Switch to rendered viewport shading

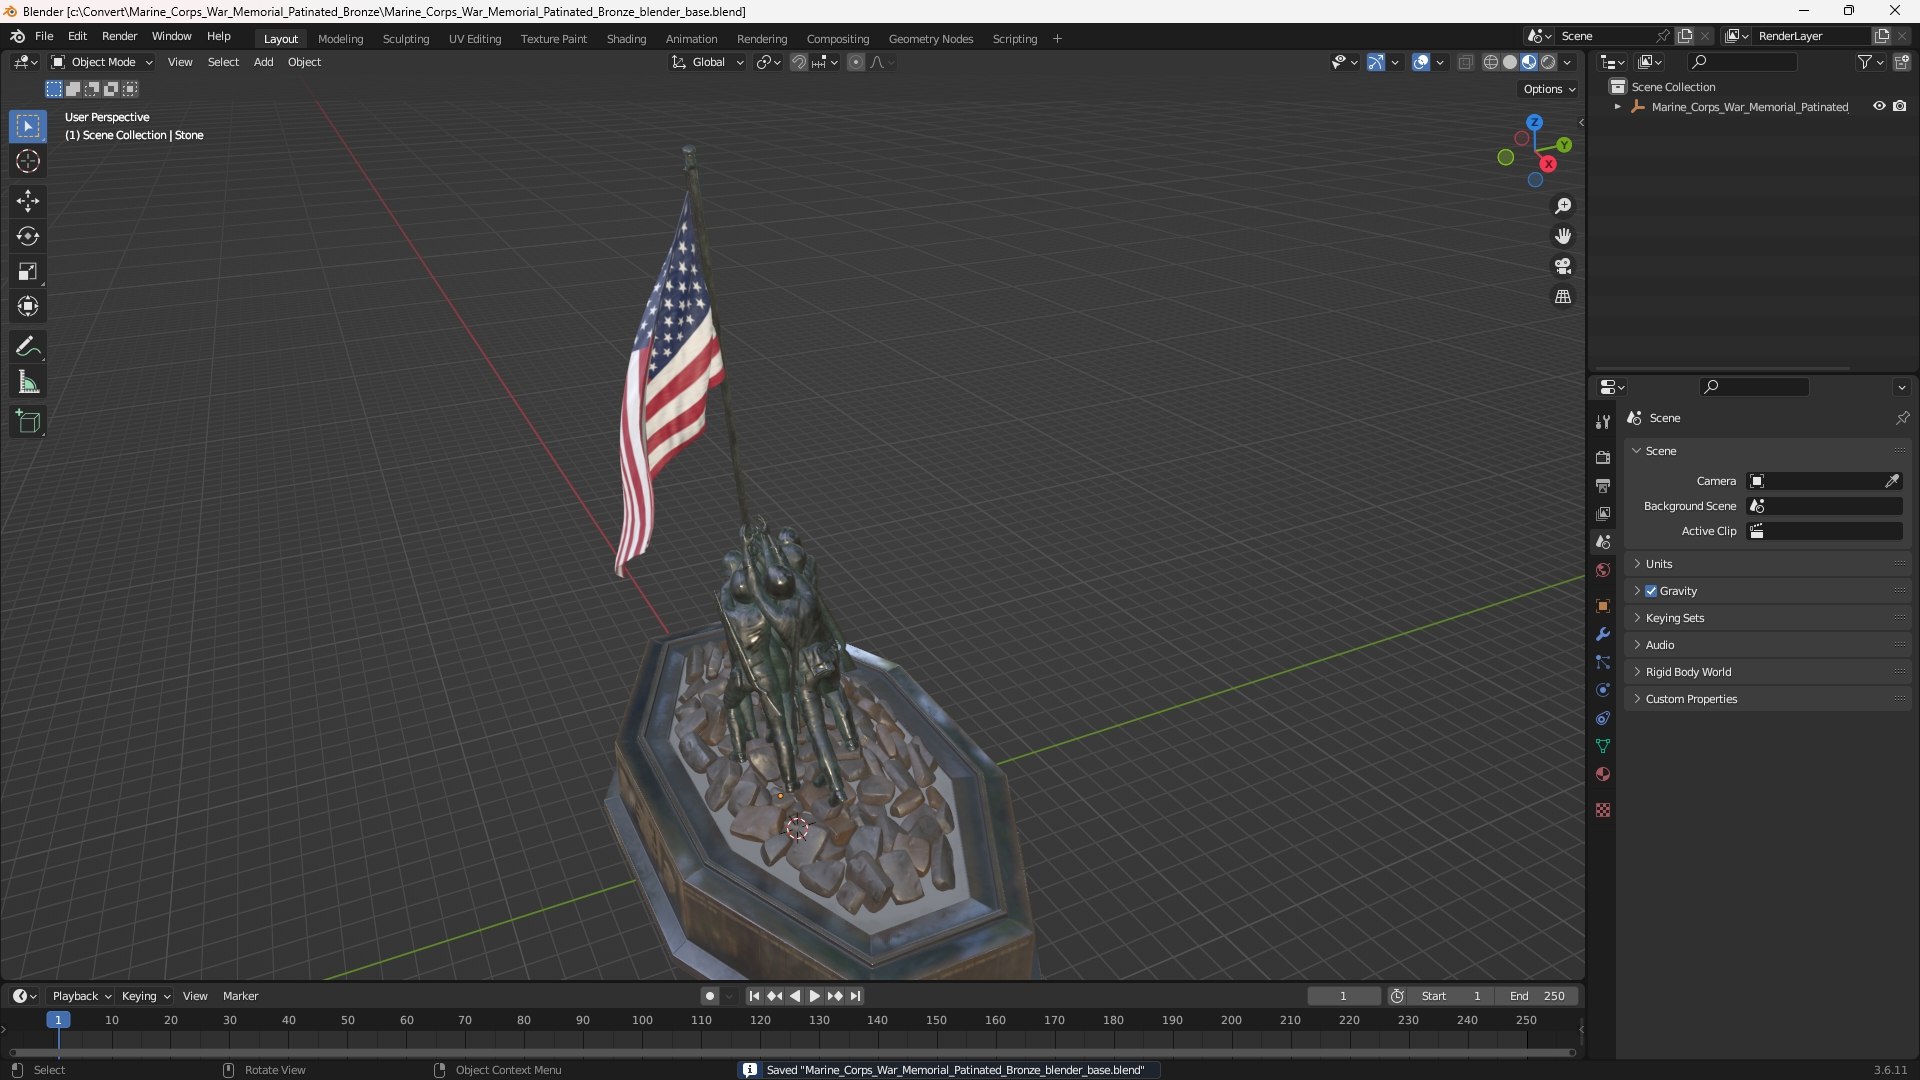tap(1548, 62)
